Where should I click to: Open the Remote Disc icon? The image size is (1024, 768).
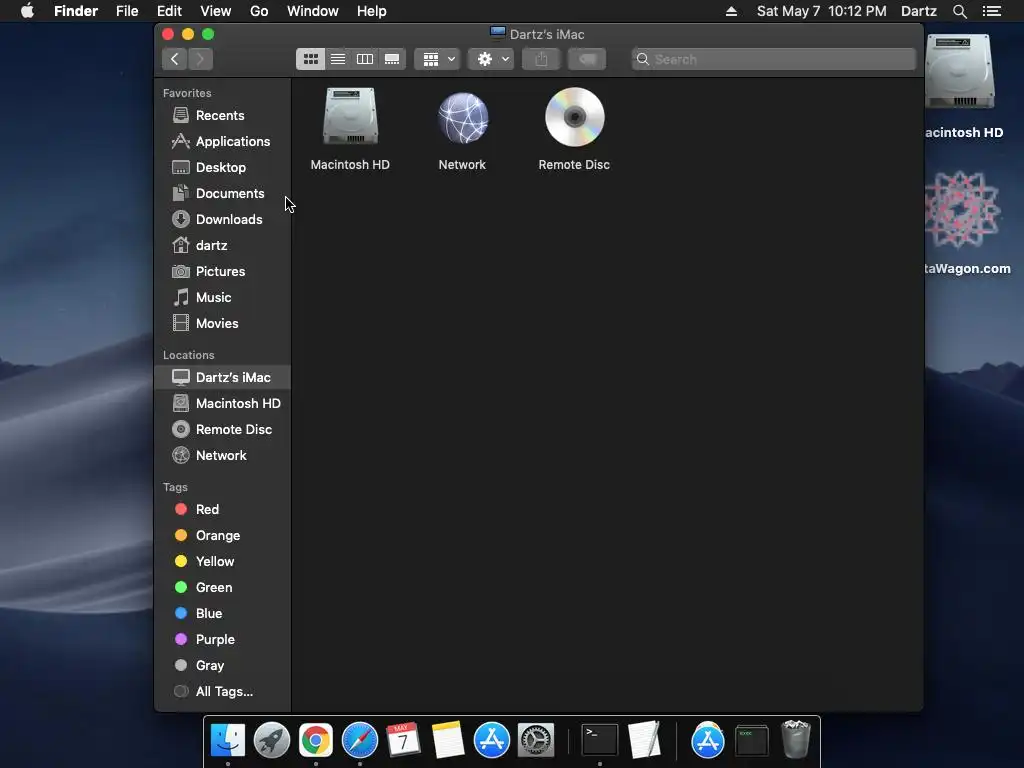[x=575, y=118]
